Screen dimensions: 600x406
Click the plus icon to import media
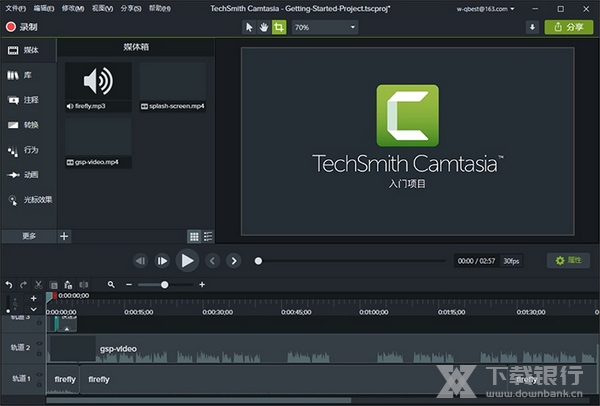(x=65, y=236)
